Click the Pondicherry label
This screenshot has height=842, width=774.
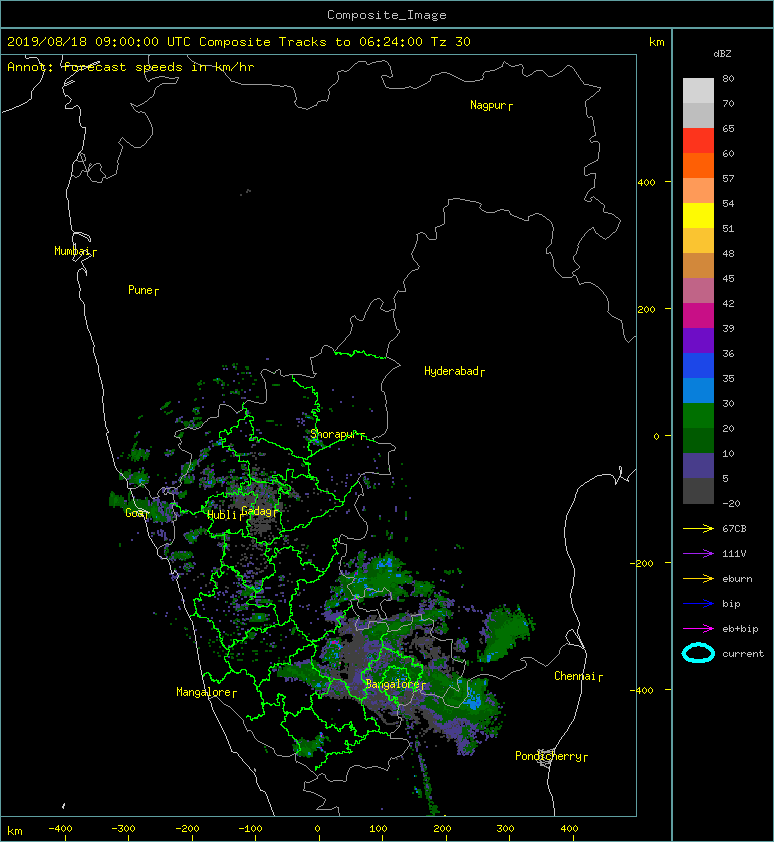pos(548,756)
